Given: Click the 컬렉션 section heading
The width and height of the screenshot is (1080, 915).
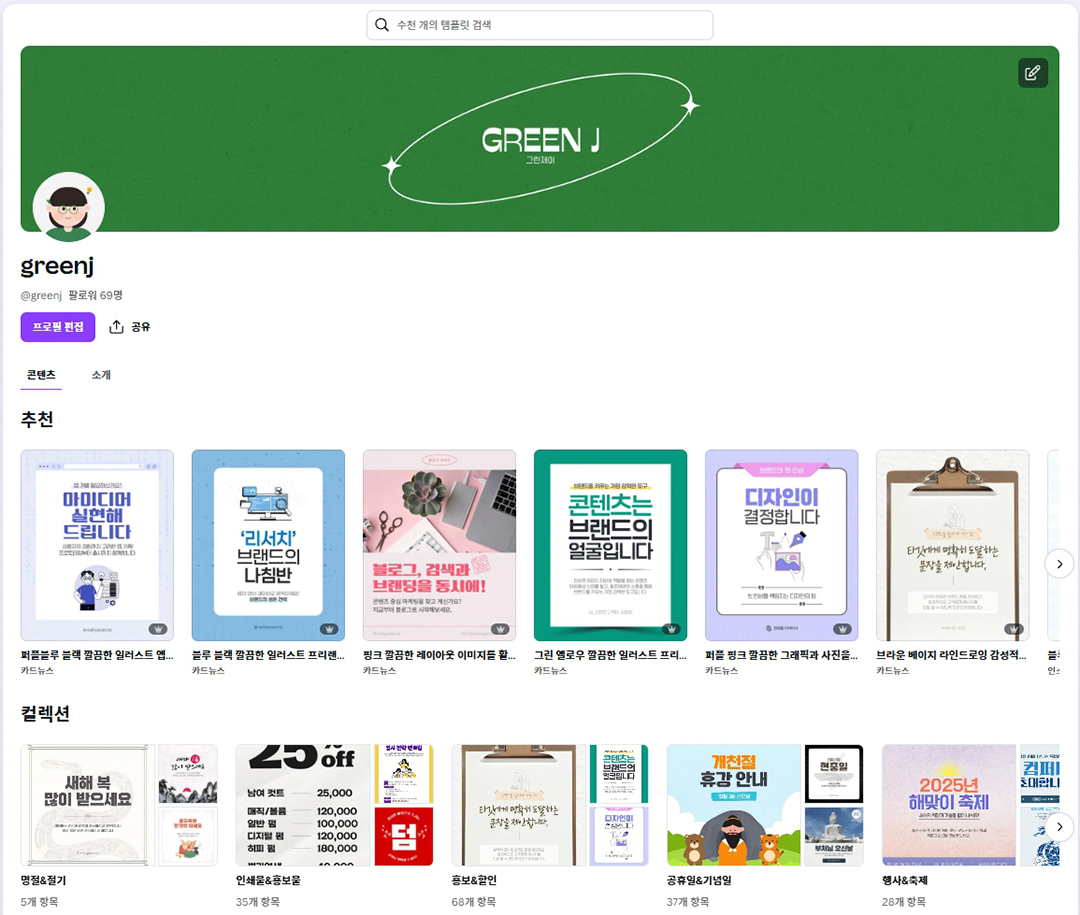Looking at the screenshot, I should 45,713.
